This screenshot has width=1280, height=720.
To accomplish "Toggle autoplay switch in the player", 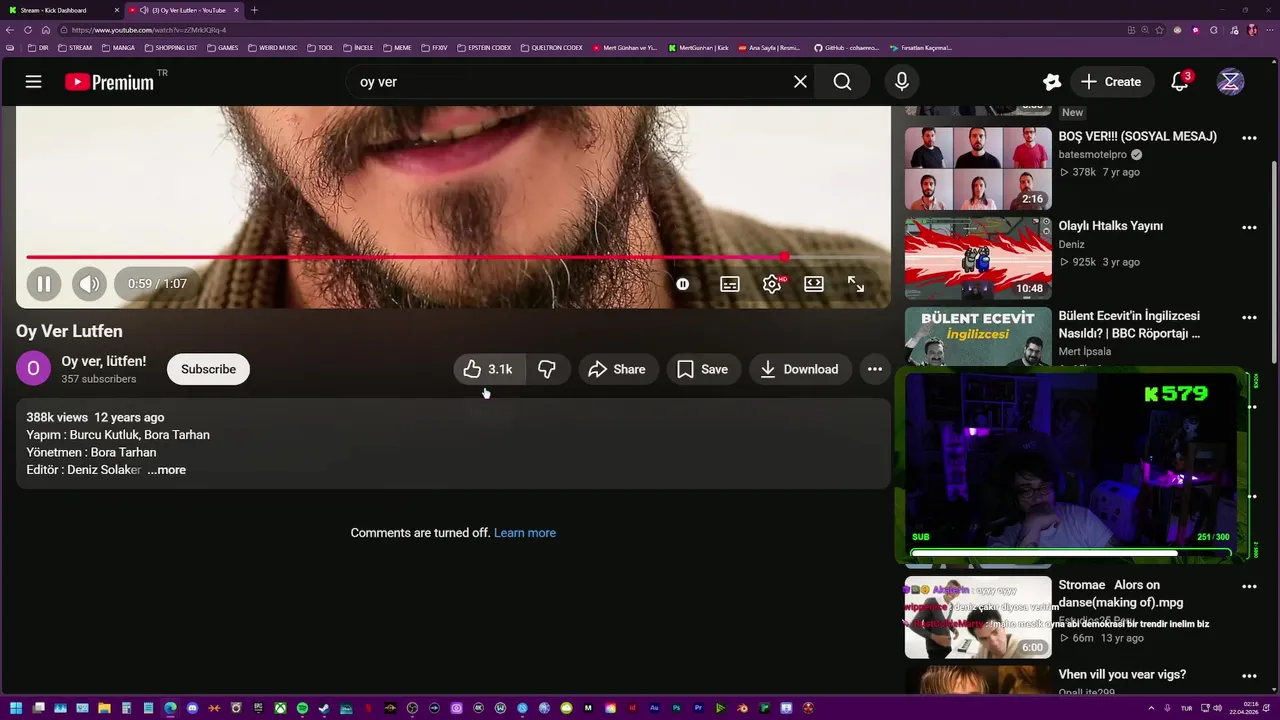I will coord(682,284).
